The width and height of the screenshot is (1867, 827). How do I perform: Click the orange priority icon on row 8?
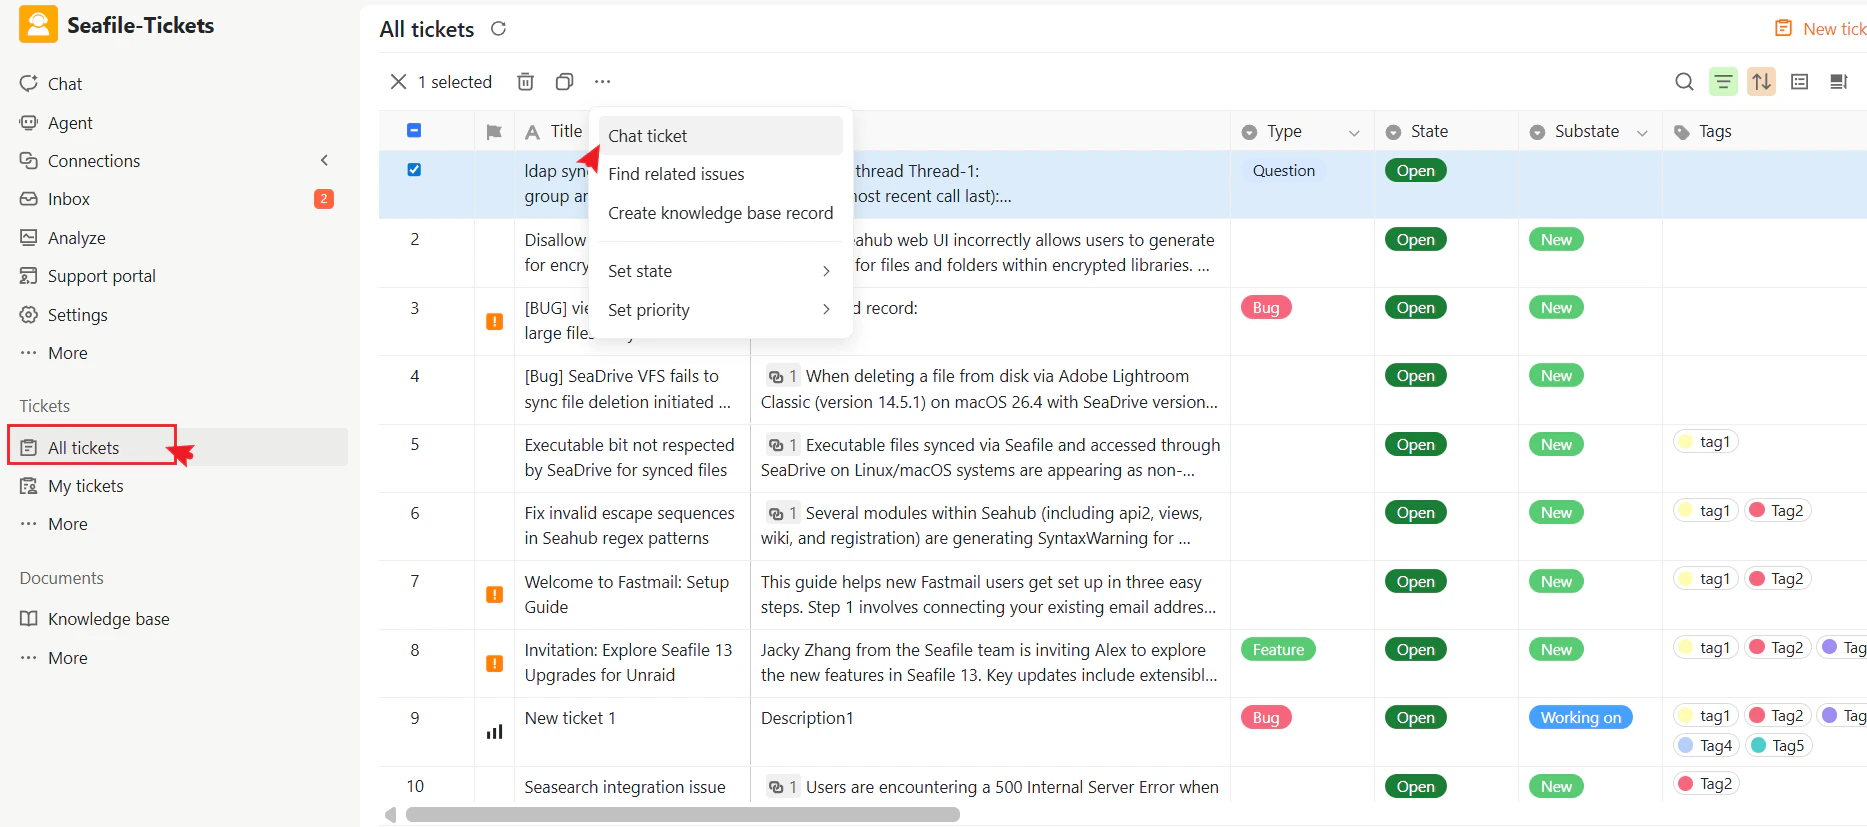[x=494, y=663]
